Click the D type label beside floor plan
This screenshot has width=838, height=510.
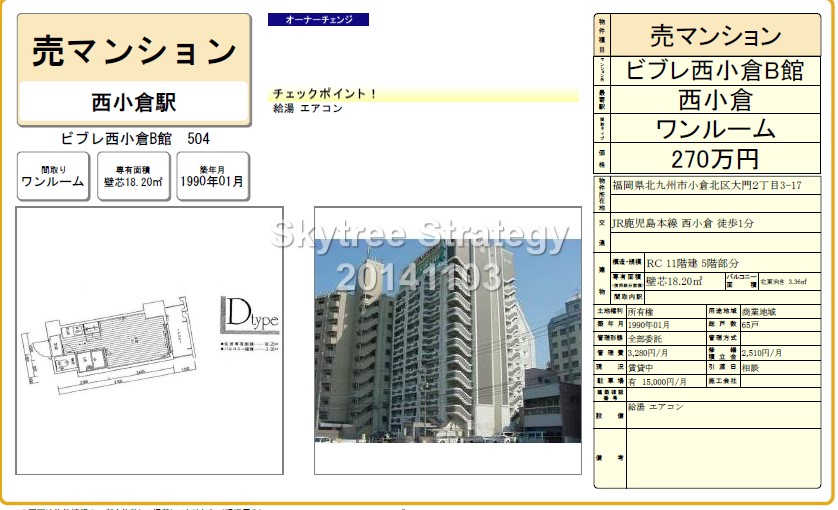tap(250, 314)
